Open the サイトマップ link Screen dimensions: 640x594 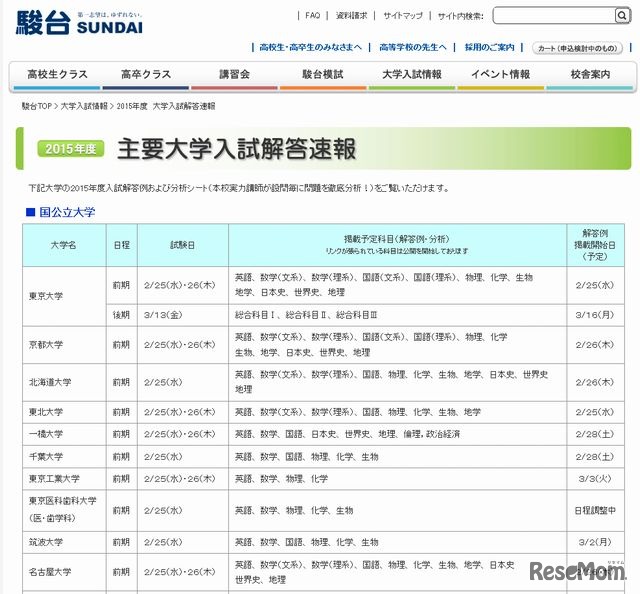click(x=402, y=16)
